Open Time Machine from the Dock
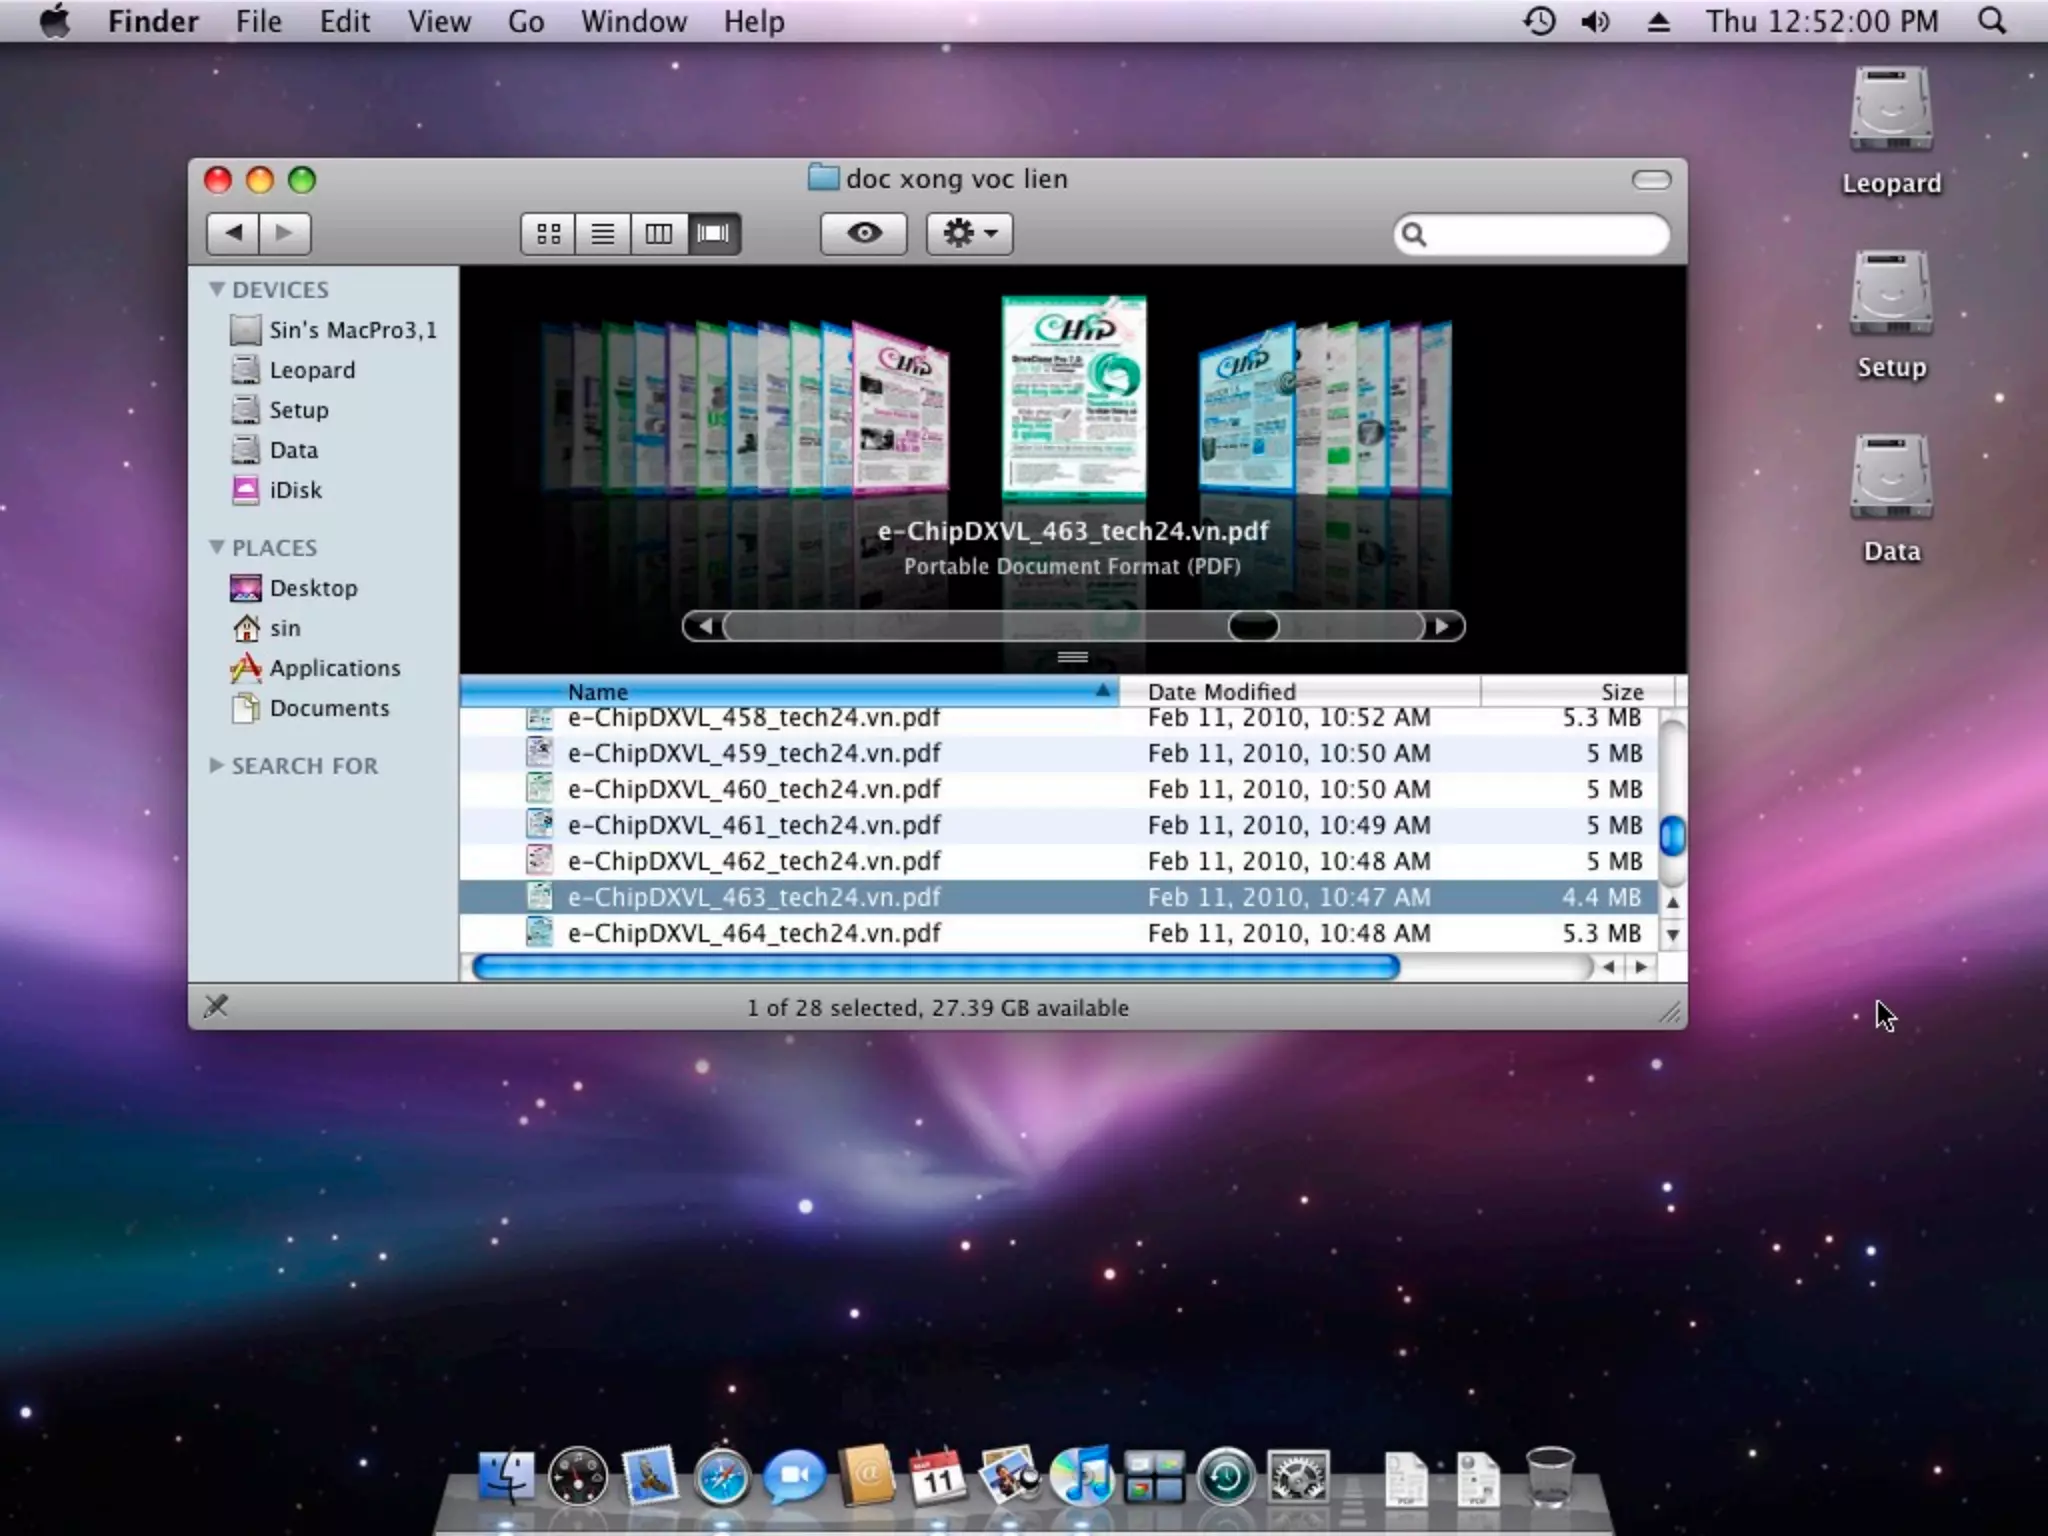This screenshot has width=2048, height=1536. coord(1226,1477)
